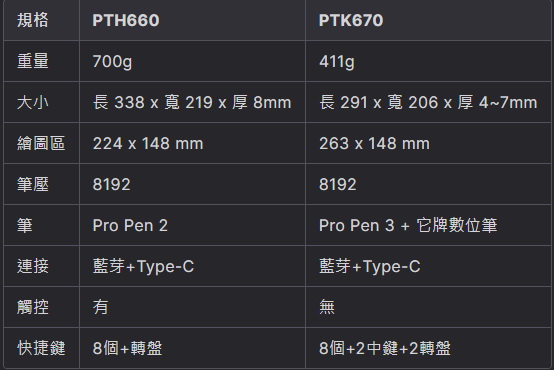554x370 pixels.
Task: Select the 8個+2中鍵+2轉盤 cell
Action: (428, 348)
